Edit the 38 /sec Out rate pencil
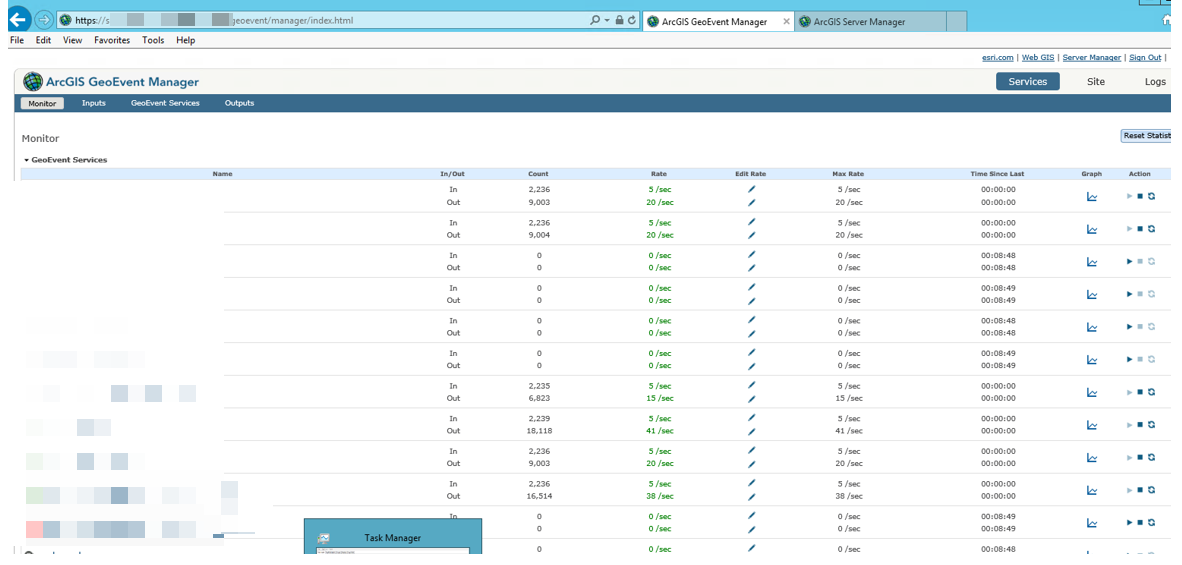This screenshot has width=1182, height=565. 751,496
